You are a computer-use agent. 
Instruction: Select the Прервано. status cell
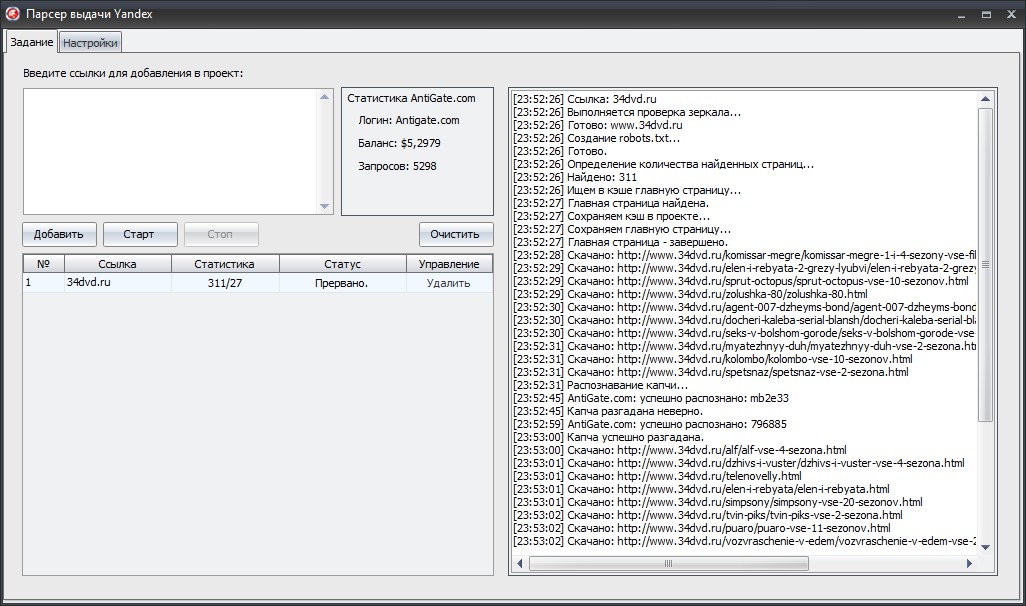[342, 283]
